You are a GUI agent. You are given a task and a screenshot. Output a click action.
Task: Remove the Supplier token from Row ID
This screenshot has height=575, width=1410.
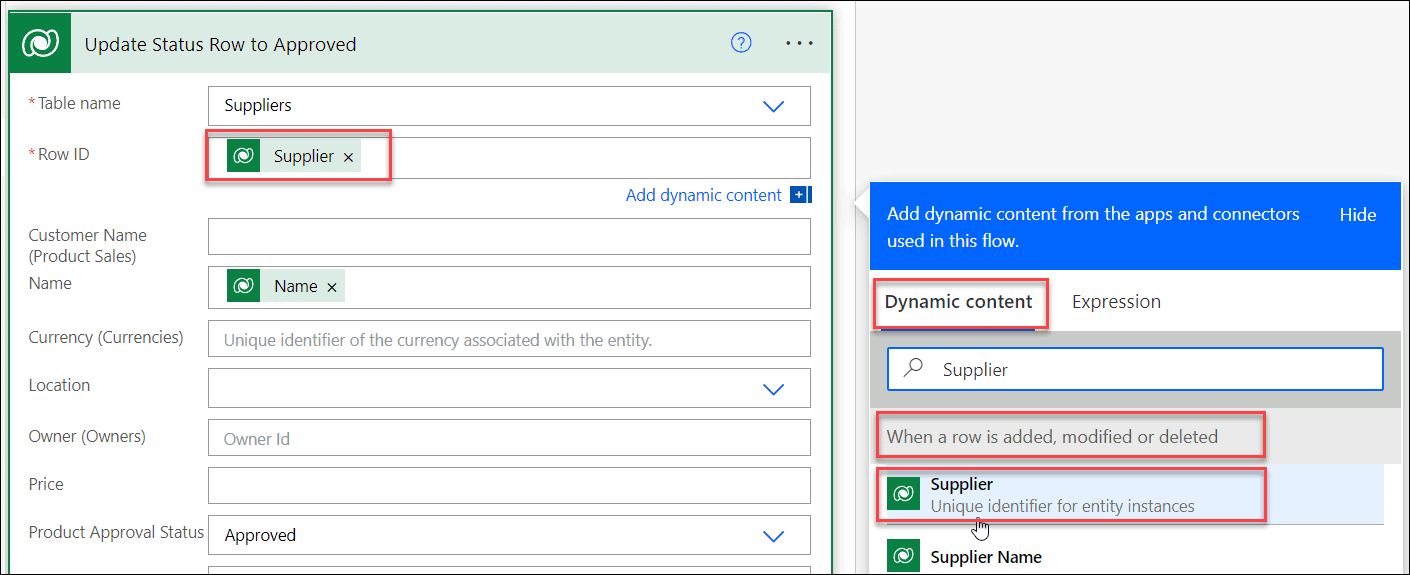tap(348, 157)
